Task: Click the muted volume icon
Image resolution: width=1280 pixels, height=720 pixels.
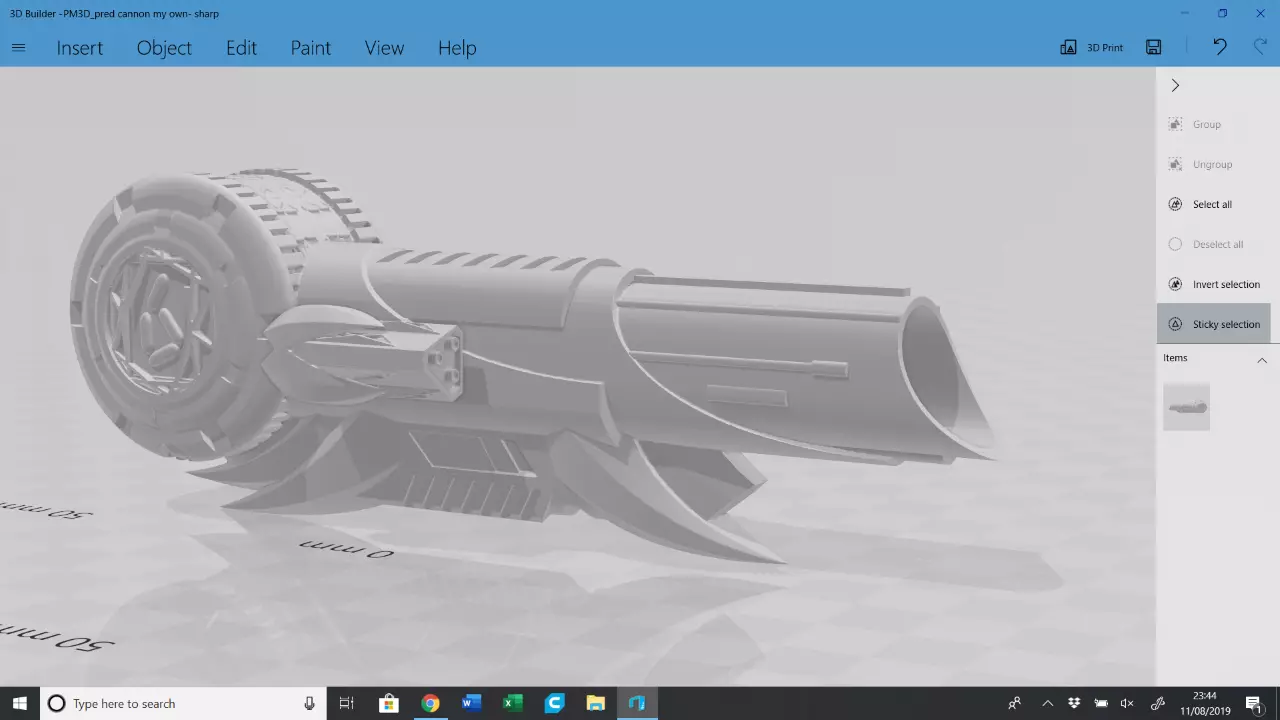Action: pos(1127,703)
